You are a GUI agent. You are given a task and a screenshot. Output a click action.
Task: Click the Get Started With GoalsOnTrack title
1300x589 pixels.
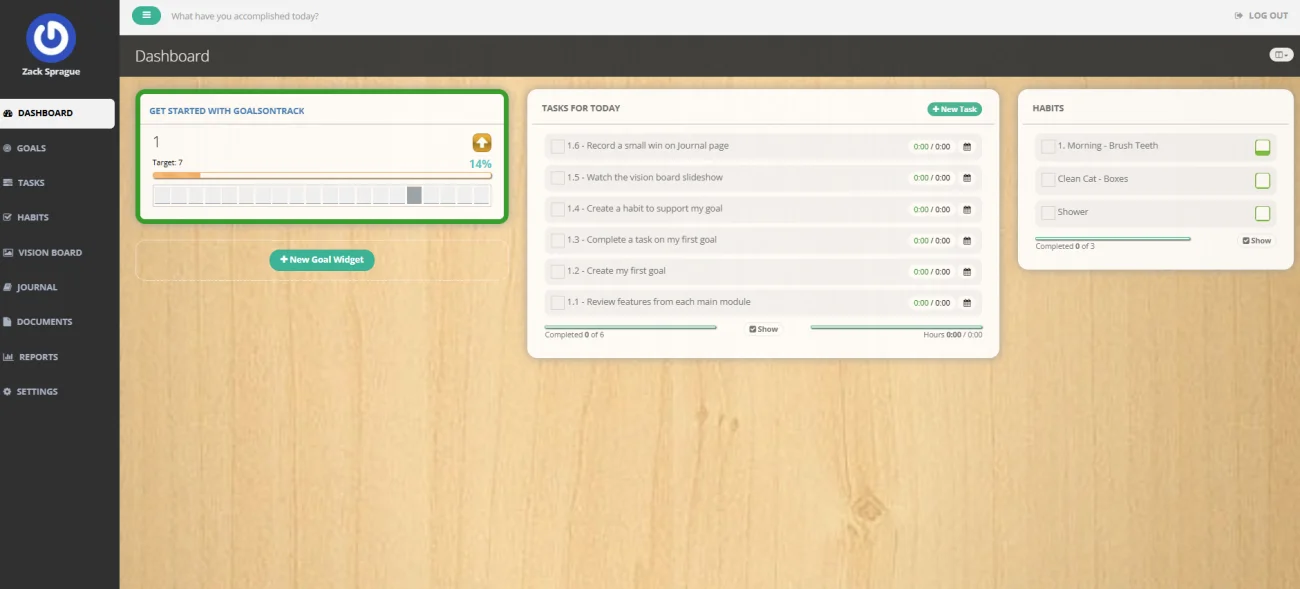[227, 111]
